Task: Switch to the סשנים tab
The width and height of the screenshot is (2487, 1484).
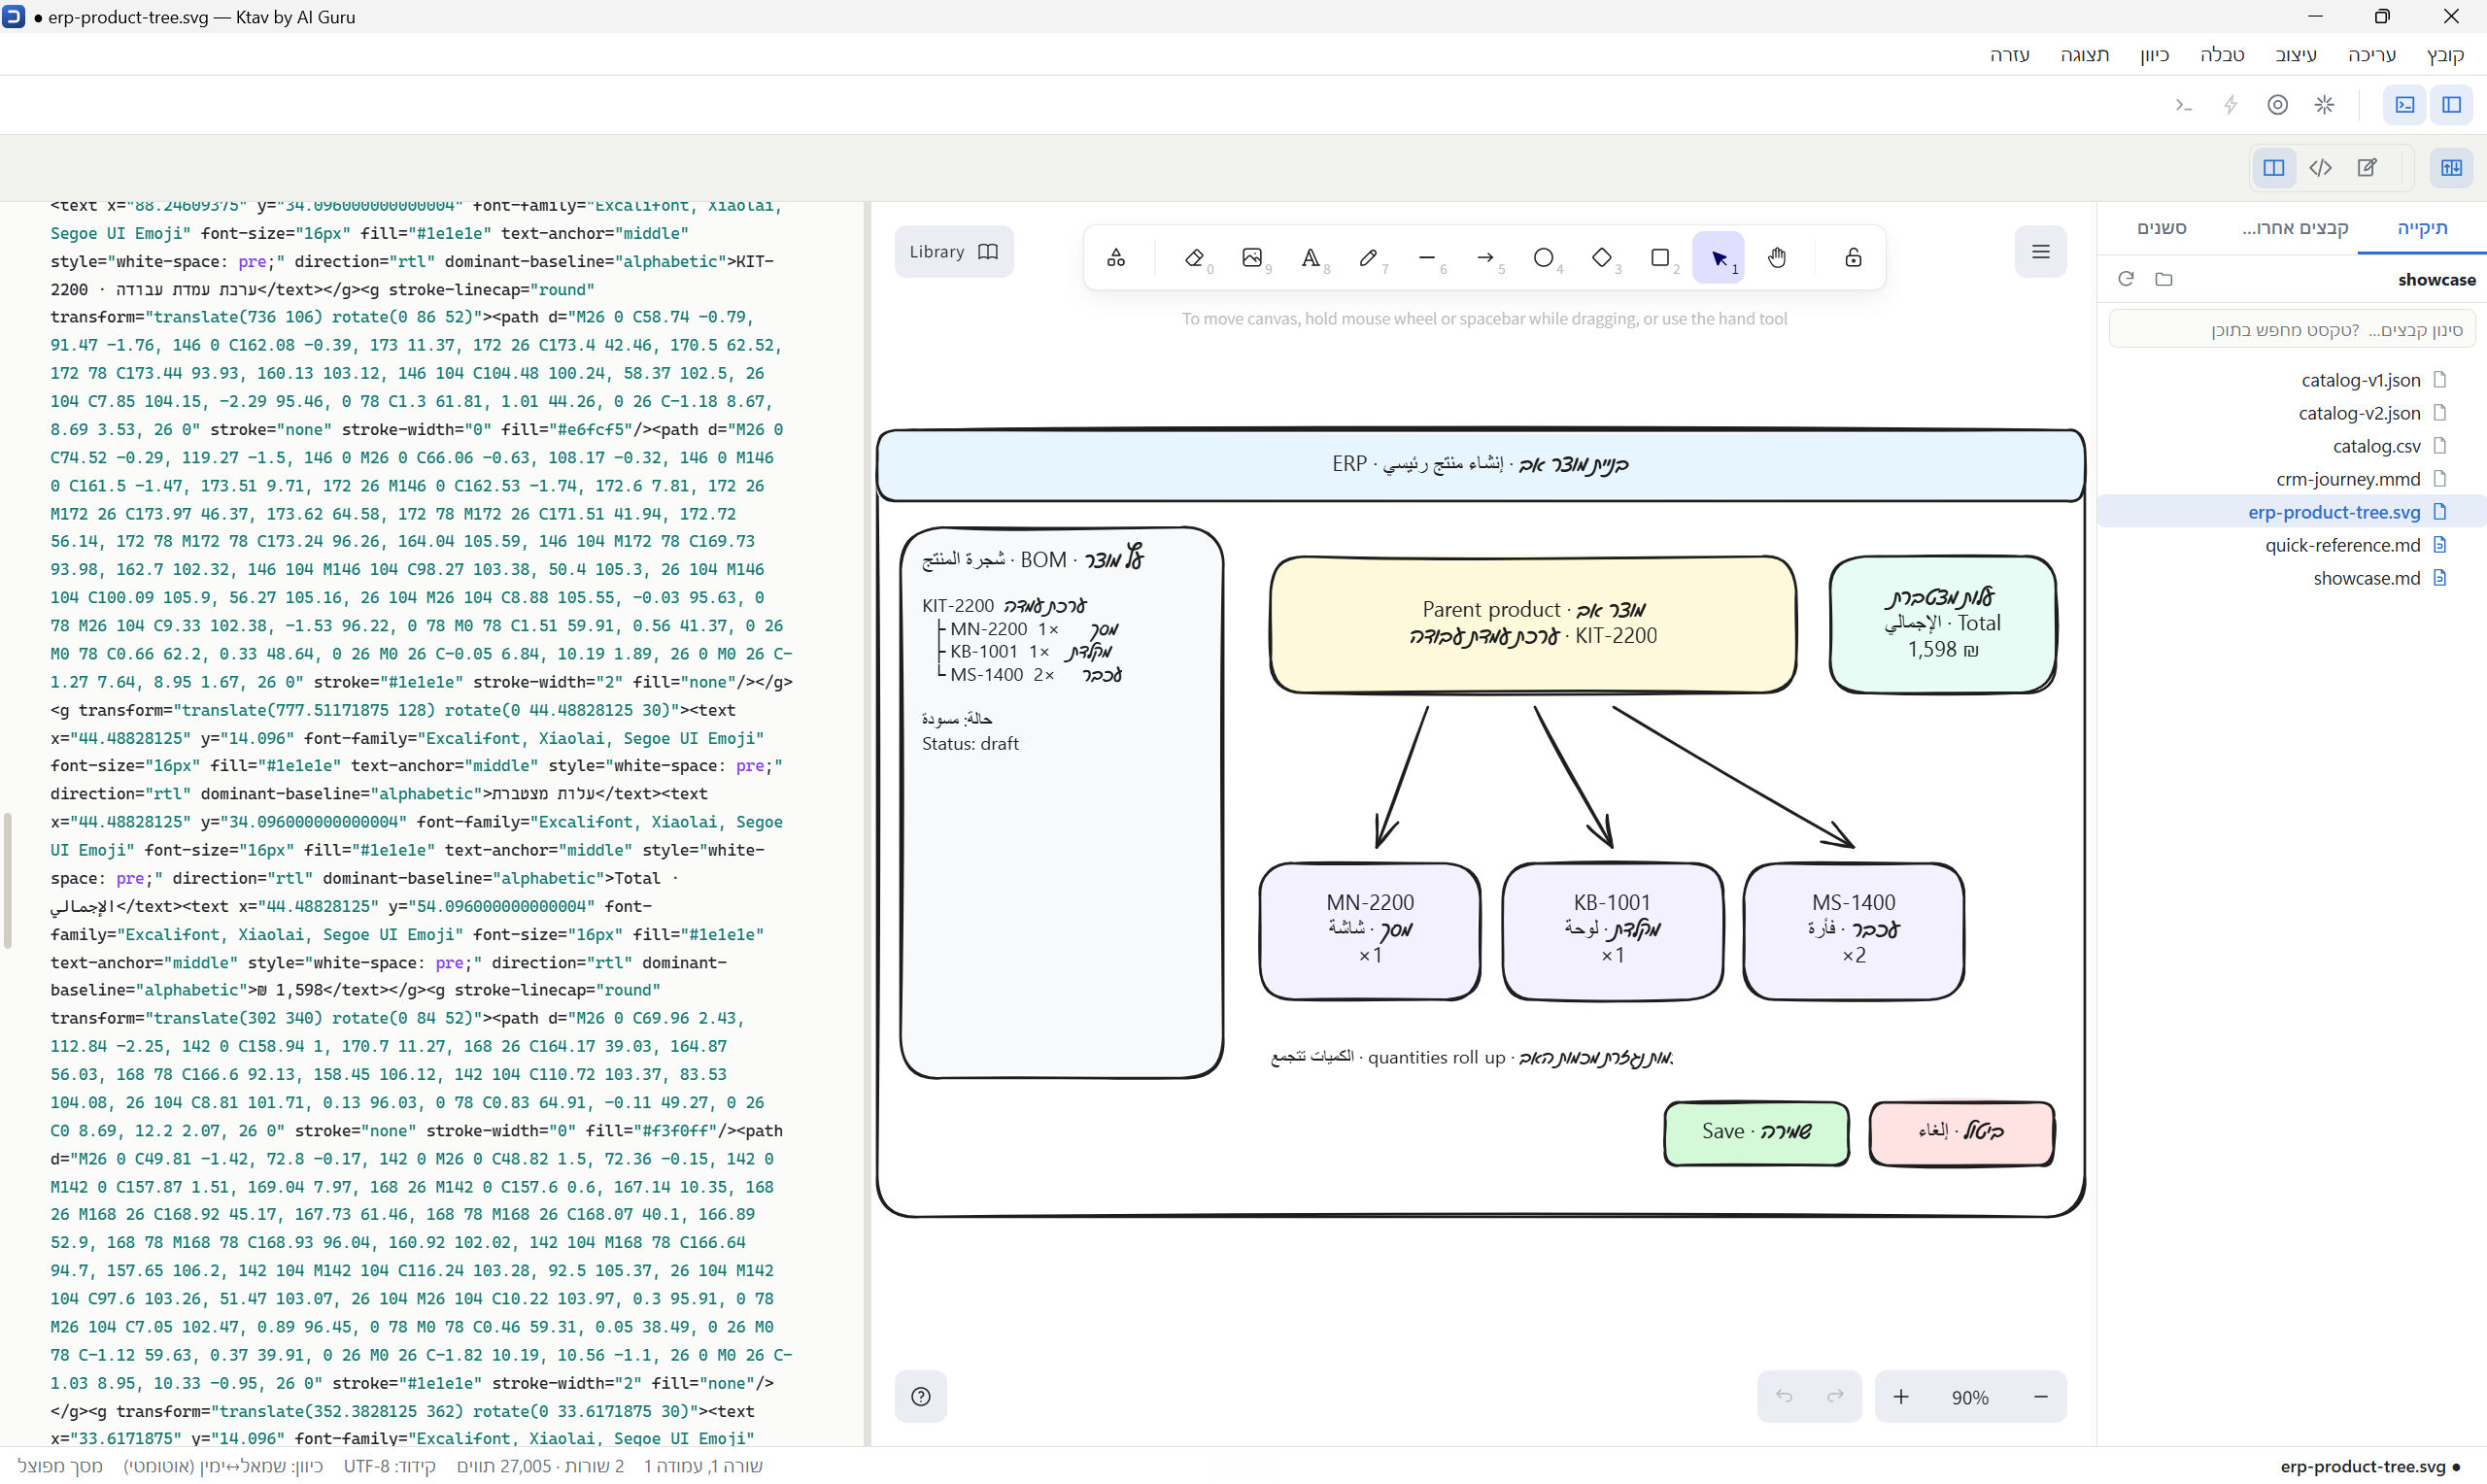Action: (2162, 228)
